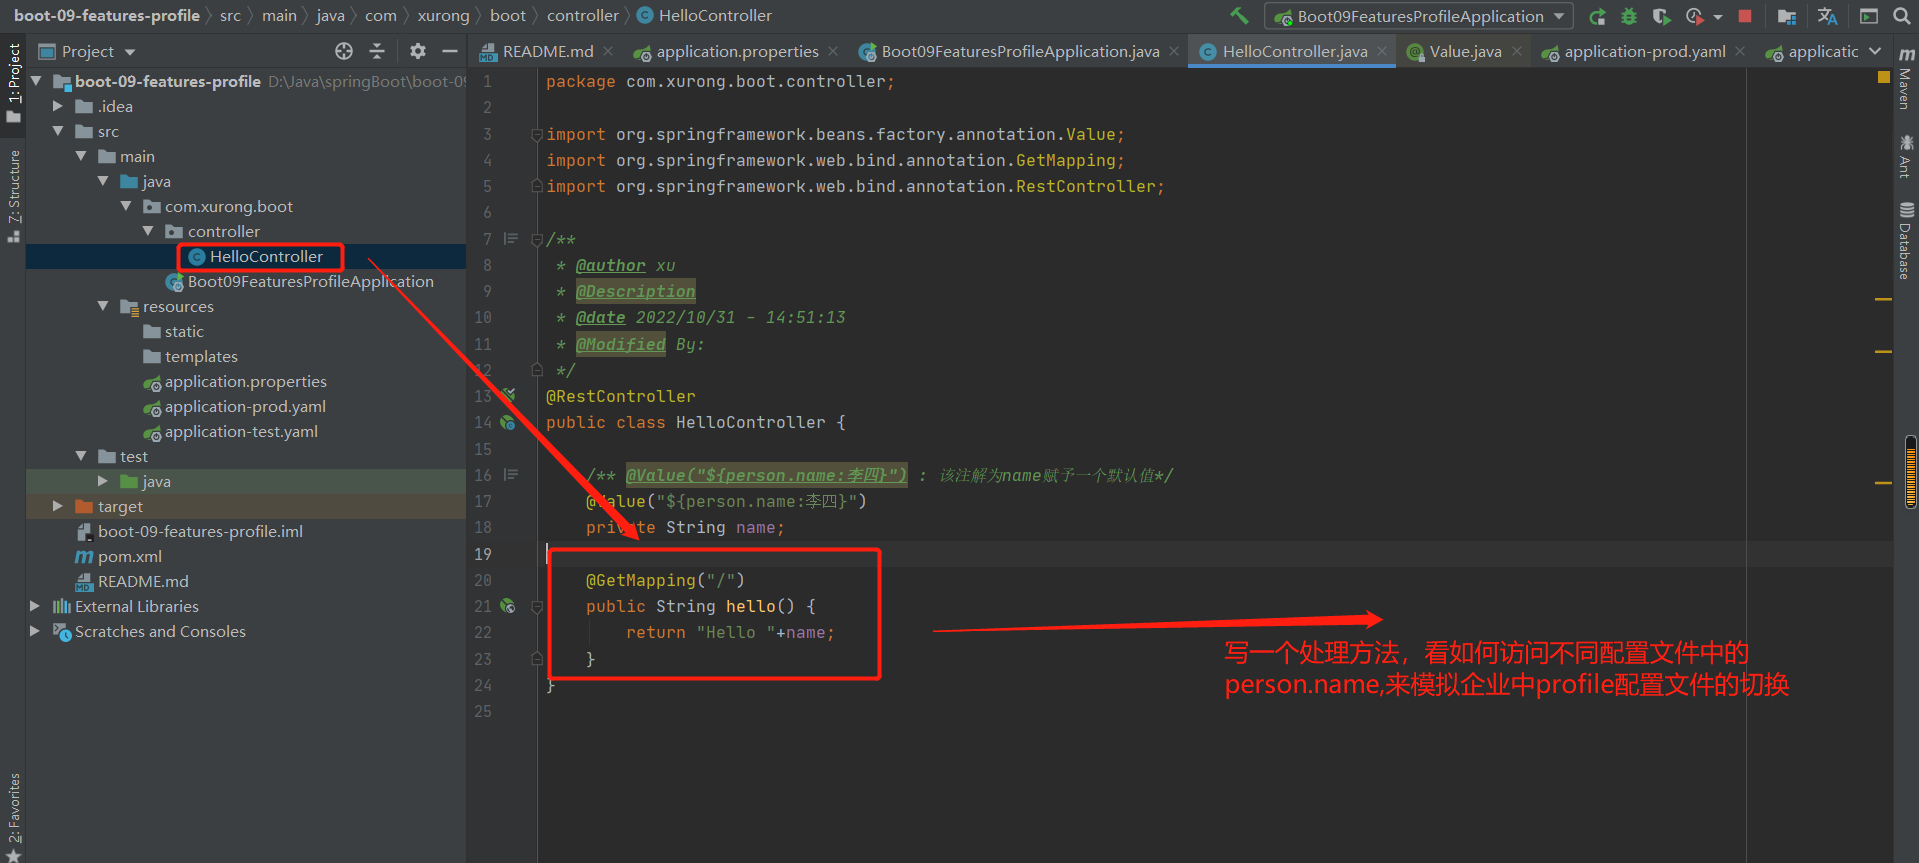Open the profiler options dropdown arrow
This screenshot has width=1919, height=863.
pyautogui.click(x=1718, y=17)
